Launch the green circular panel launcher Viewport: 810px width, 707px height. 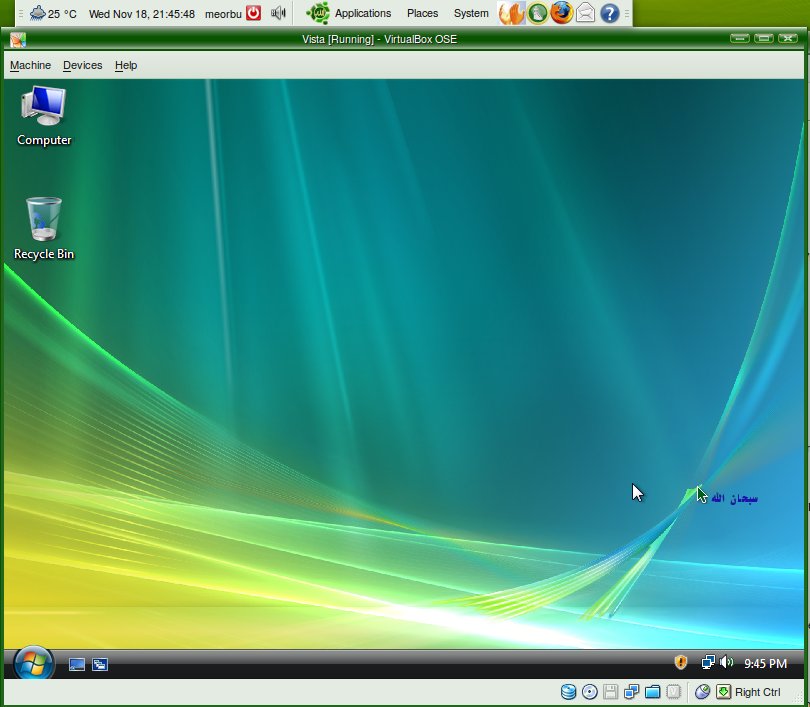[x=537, y=13]
